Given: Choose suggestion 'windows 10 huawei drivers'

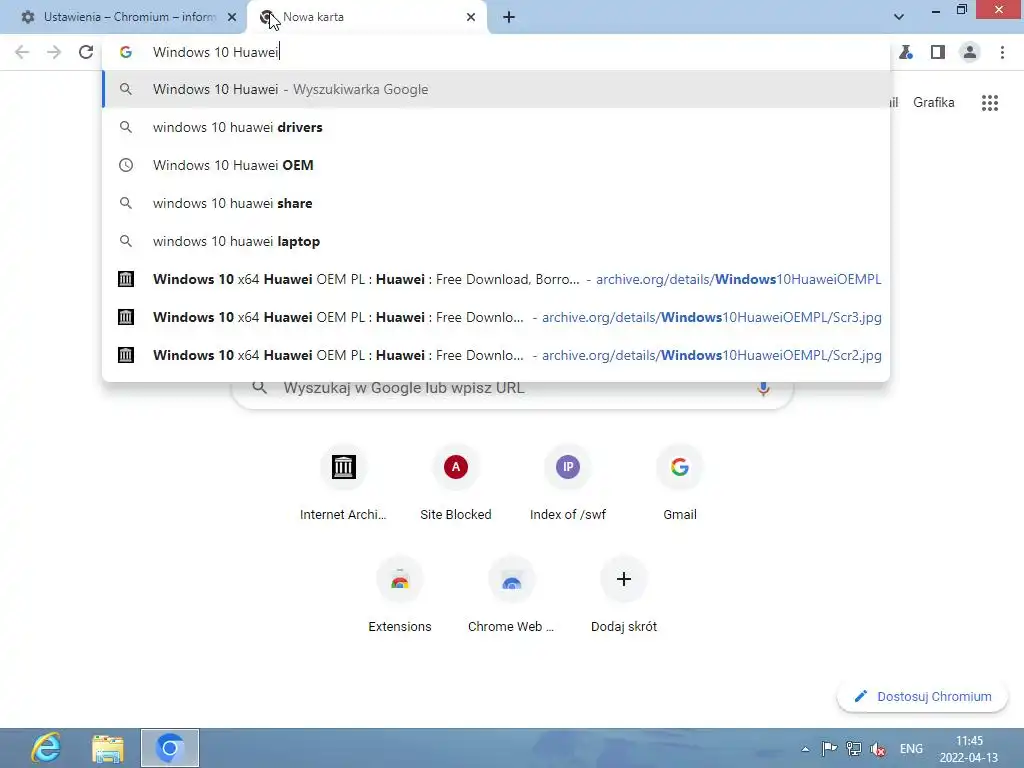Looking at the screenshot, I should click(496, 127).
